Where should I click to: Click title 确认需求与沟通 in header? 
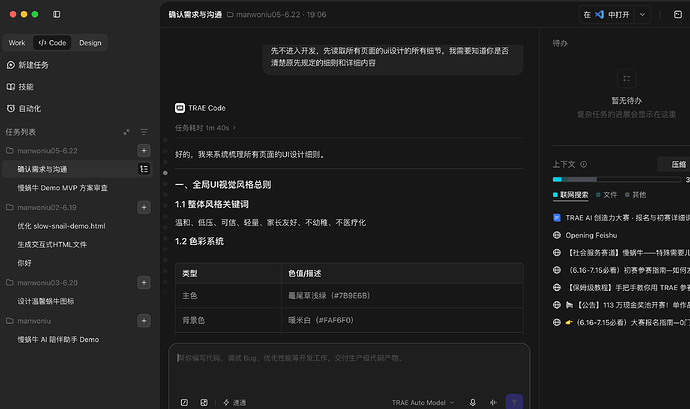[195, 15]
